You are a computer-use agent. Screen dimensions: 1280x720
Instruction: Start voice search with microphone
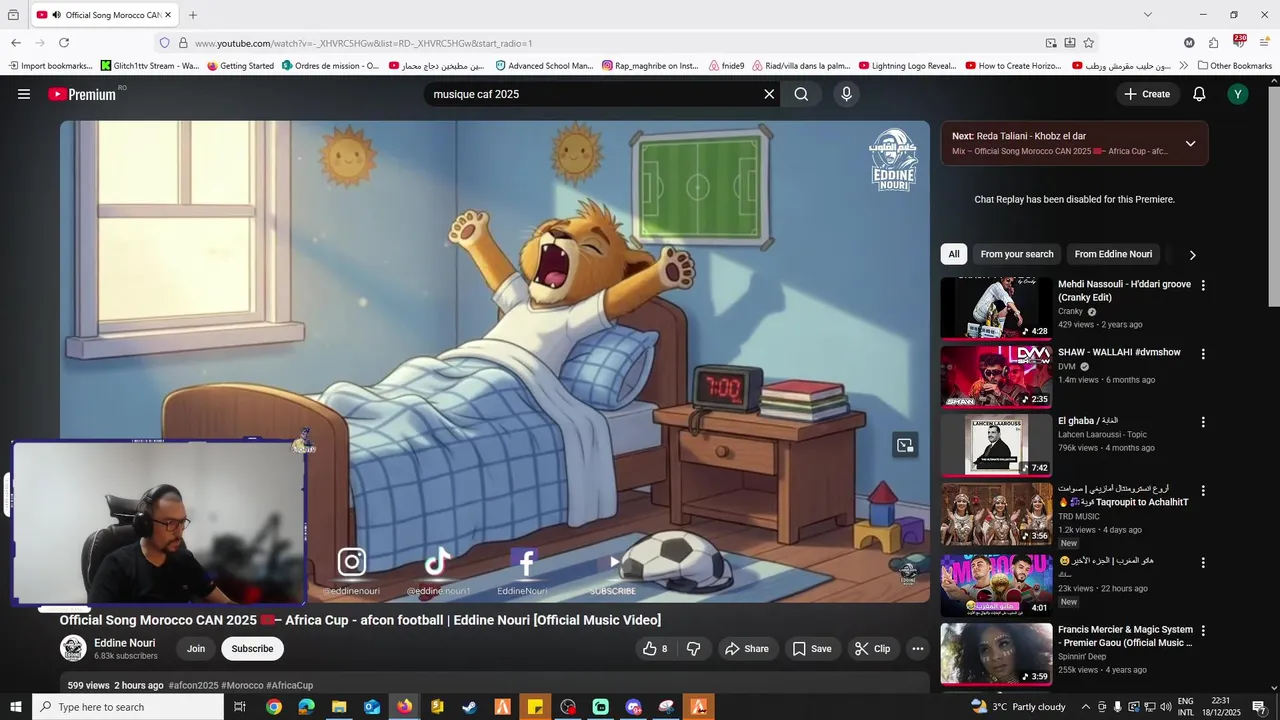pos(846,94)
